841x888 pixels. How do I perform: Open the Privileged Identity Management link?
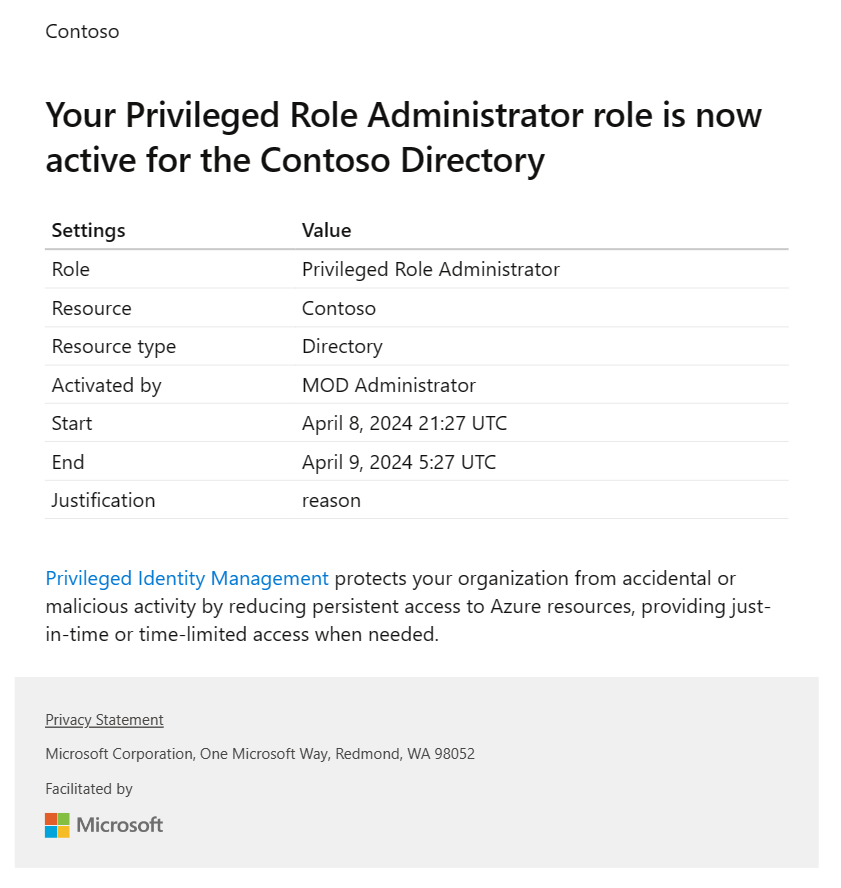pyautogui.click(x=186, y=578)
